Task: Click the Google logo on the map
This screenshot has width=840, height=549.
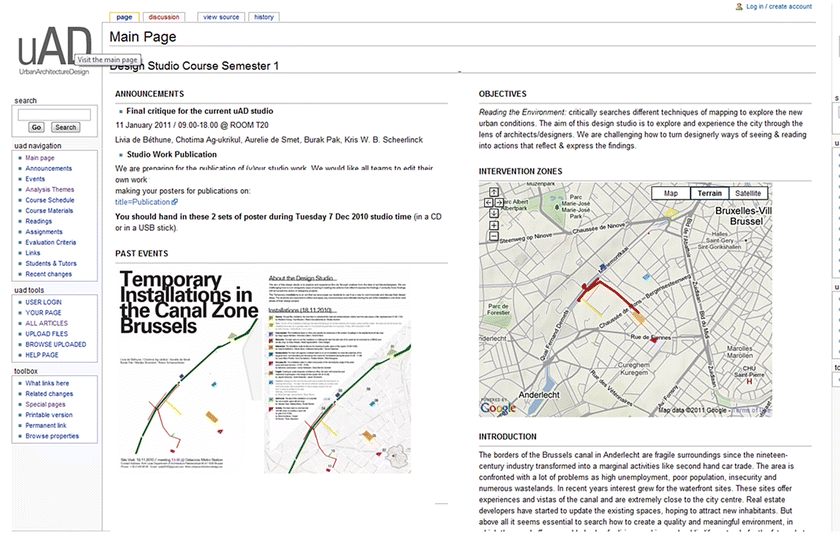Action: point(498,408)
